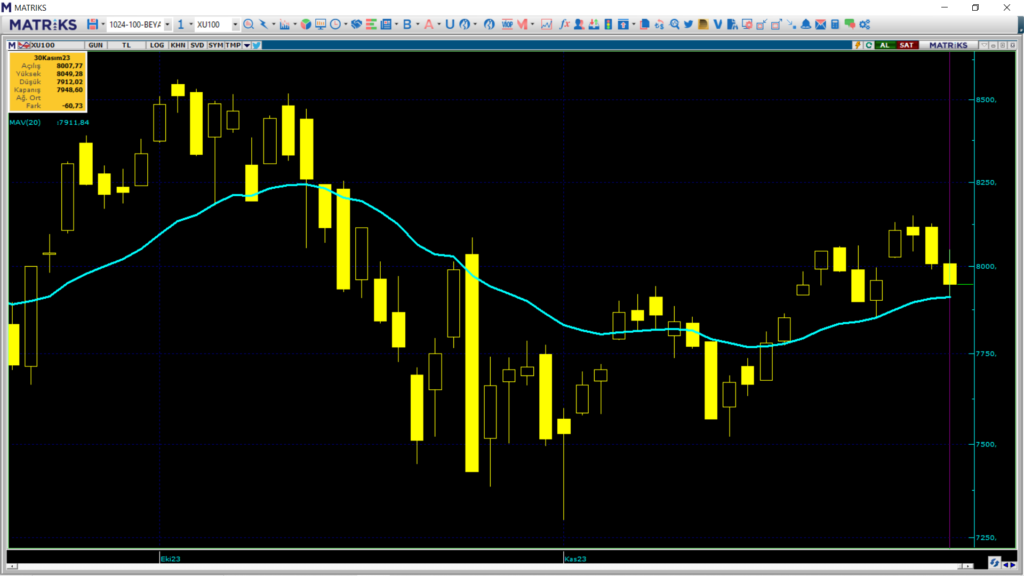Toggle the LOG scale button
1024x576 pixels.
click(x=157, y=45)
